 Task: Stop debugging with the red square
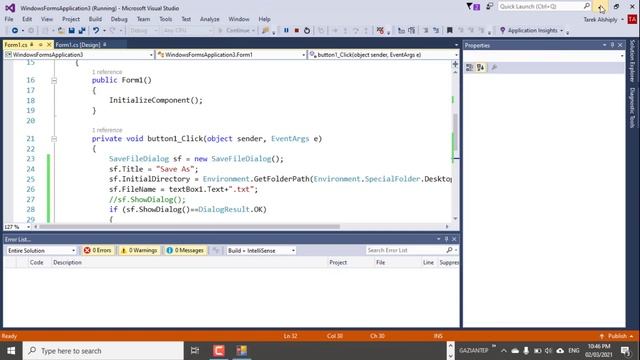point(297,31)
